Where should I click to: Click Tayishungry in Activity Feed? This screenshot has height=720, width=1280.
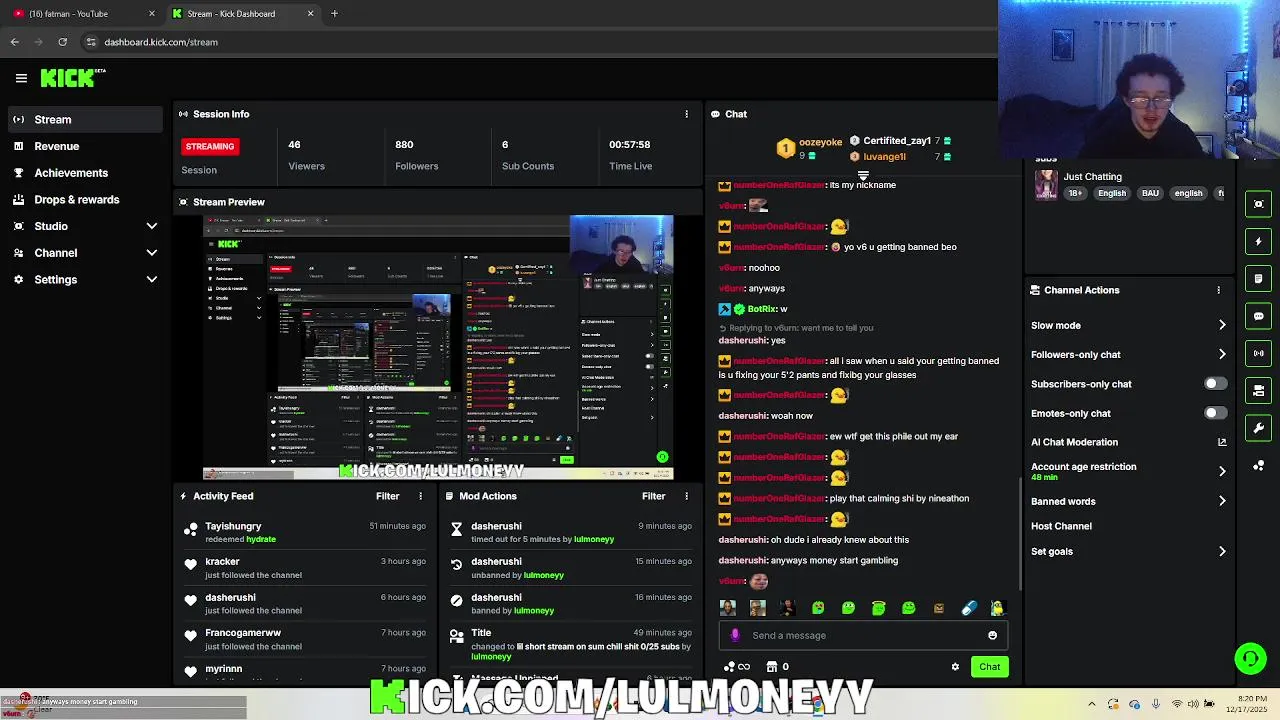point(233,526)
